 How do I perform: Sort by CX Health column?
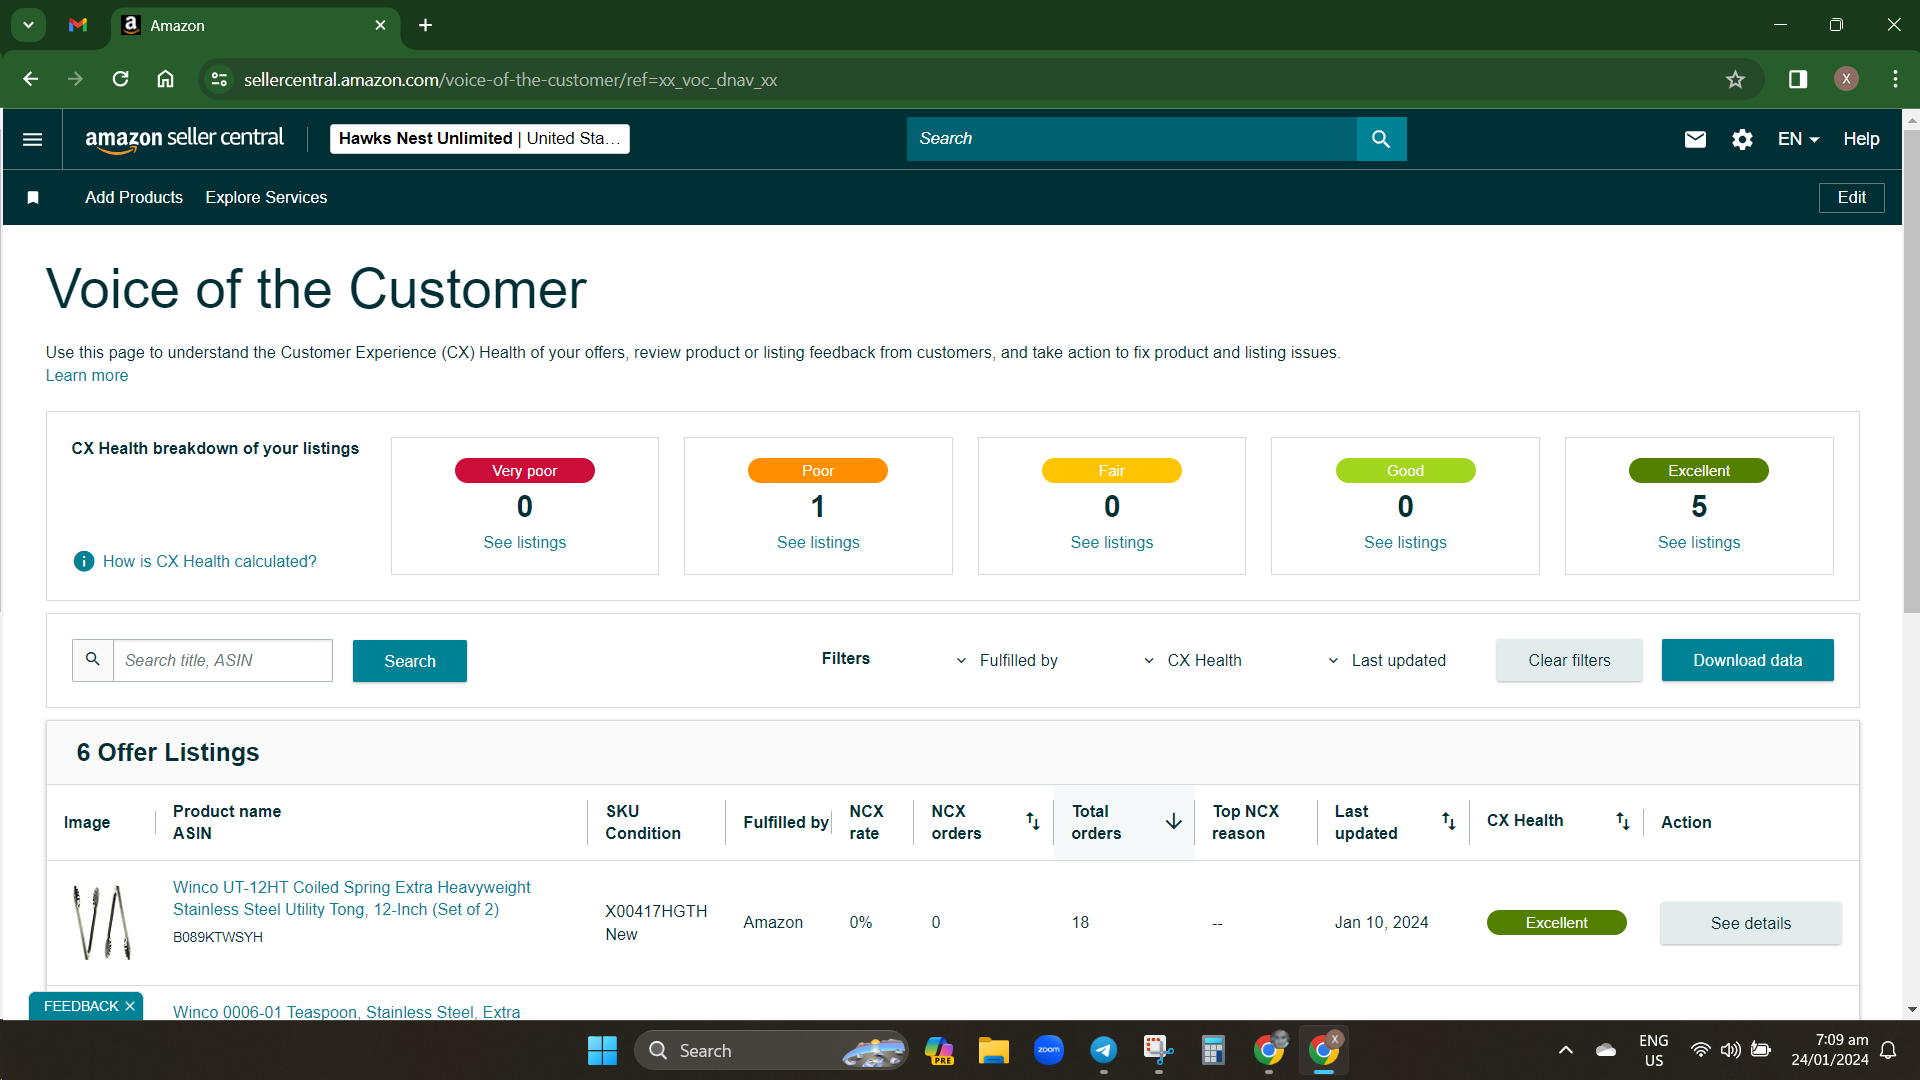tap(1622, 821)
